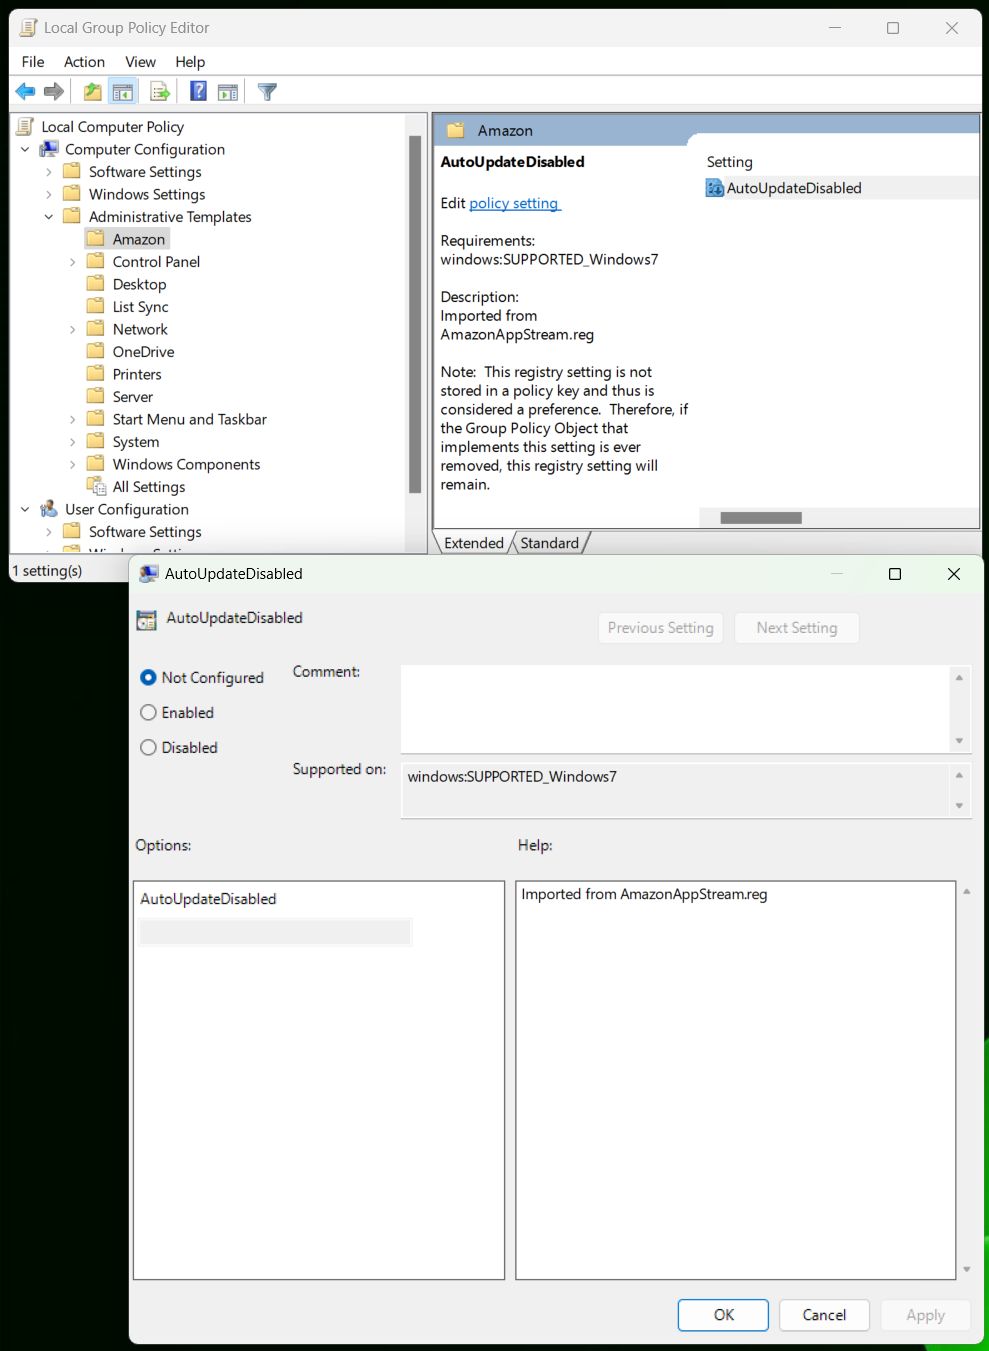Switch to the Standard tab
Image resolution: width=989 pixels, height=1351 pixels.
click(549, 543)
